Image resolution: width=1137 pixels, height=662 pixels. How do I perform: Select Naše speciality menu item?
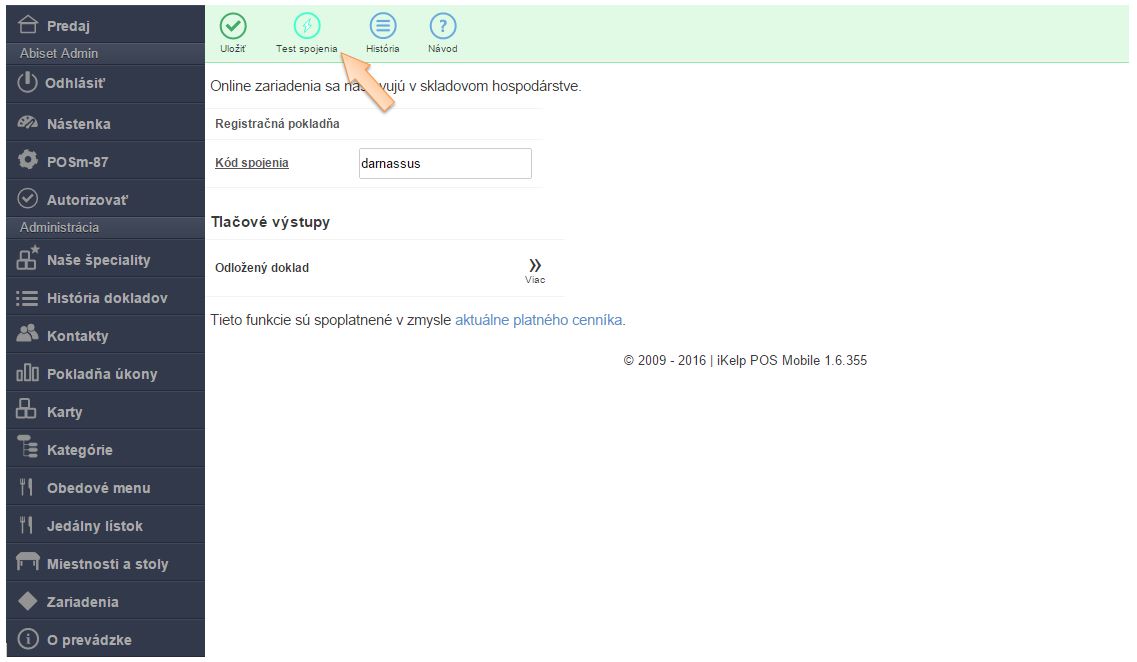pos(98,260)
